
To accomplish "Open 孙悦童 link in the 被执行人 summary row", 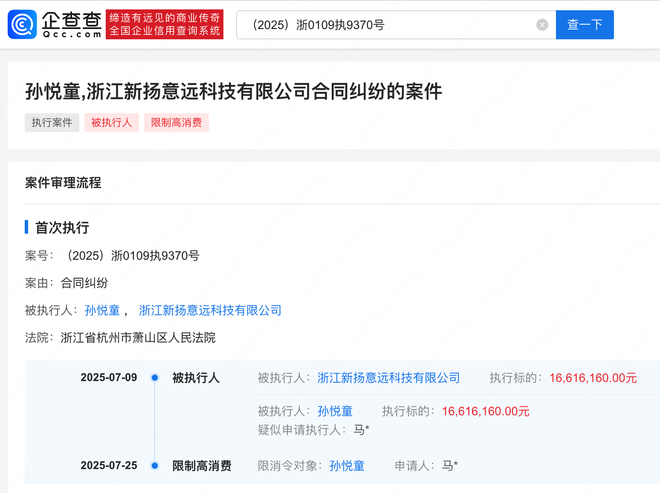I will [102, 311].
